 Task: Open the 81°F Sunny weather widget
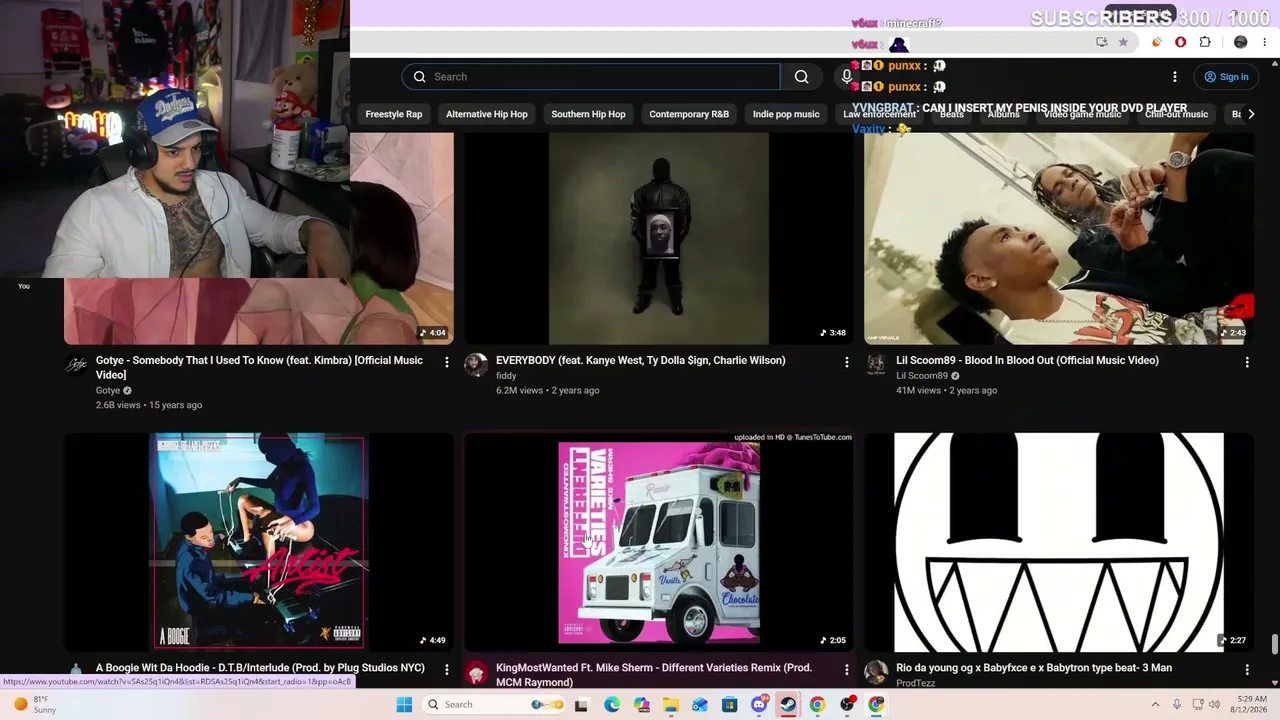tap(35, 704)
